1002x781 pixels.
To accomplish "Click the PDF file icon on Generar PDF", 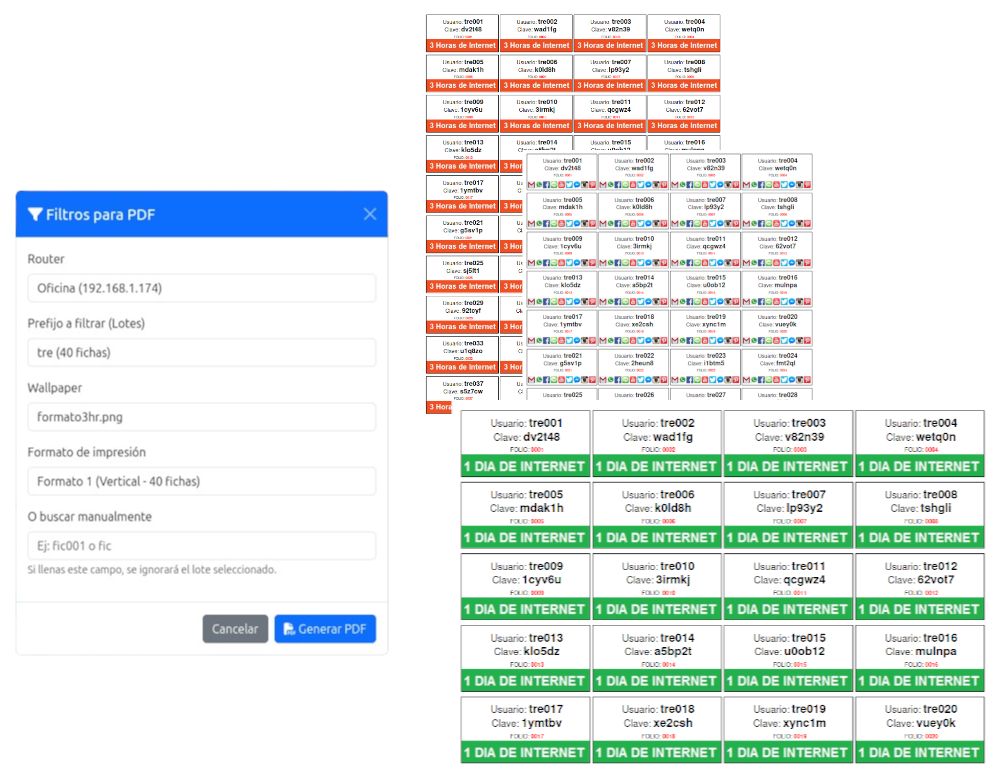I will [x=289, y=629].
